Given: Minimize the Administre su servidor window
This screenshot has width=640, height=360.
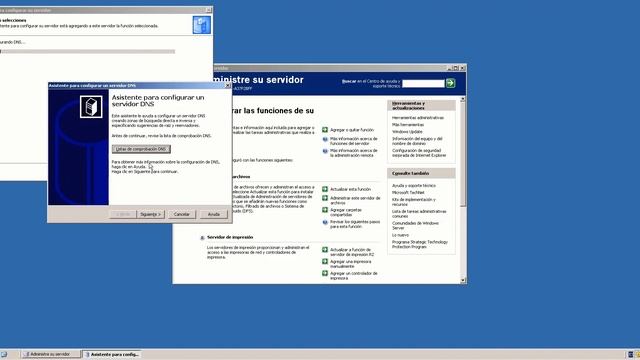Looking at the screenshot, I should click(x=450, y=68).
